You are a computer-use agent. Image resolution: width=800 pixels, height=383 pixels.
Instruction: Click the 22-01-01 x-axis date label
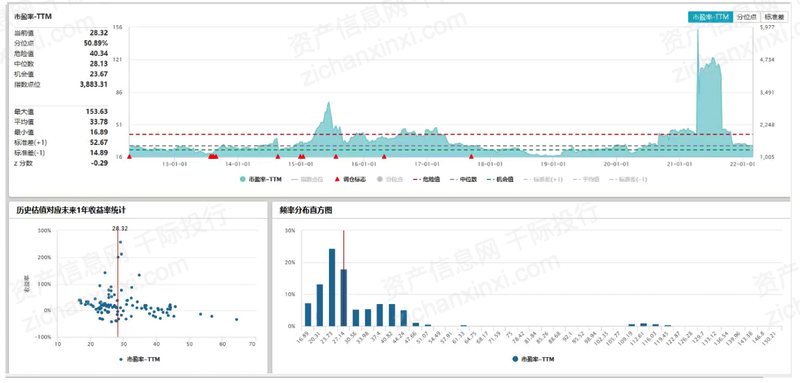(x=742, y=164)
